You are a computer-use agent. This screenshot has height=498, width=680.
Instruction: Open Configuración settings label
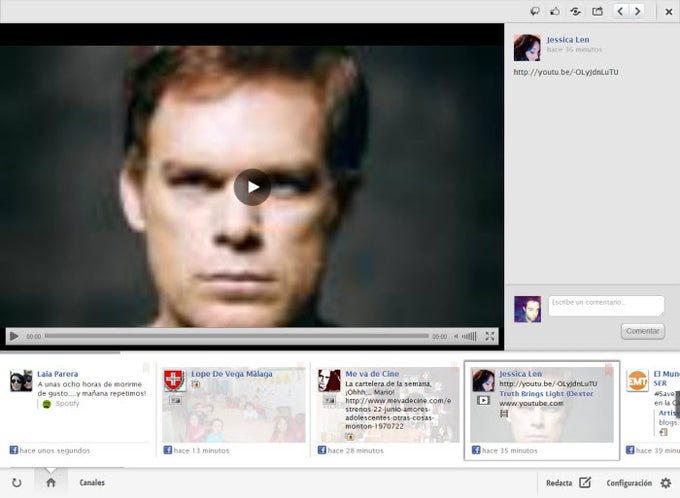[629, 483]
